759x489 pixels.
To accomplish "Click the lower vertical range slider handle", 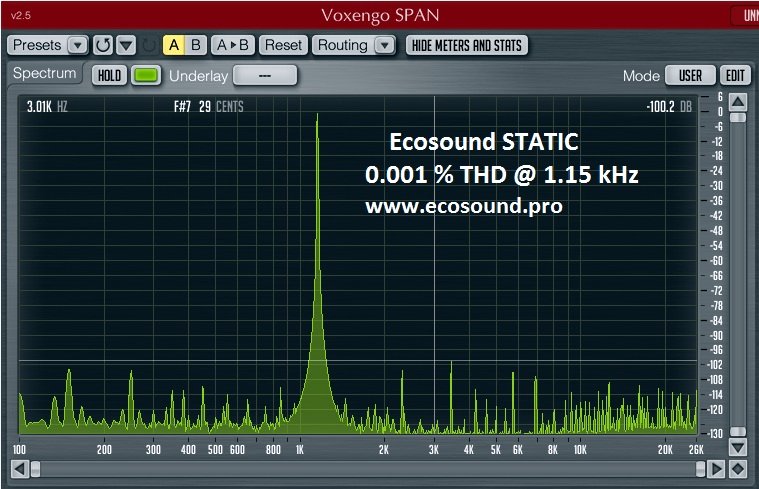I will coord(738,431).
